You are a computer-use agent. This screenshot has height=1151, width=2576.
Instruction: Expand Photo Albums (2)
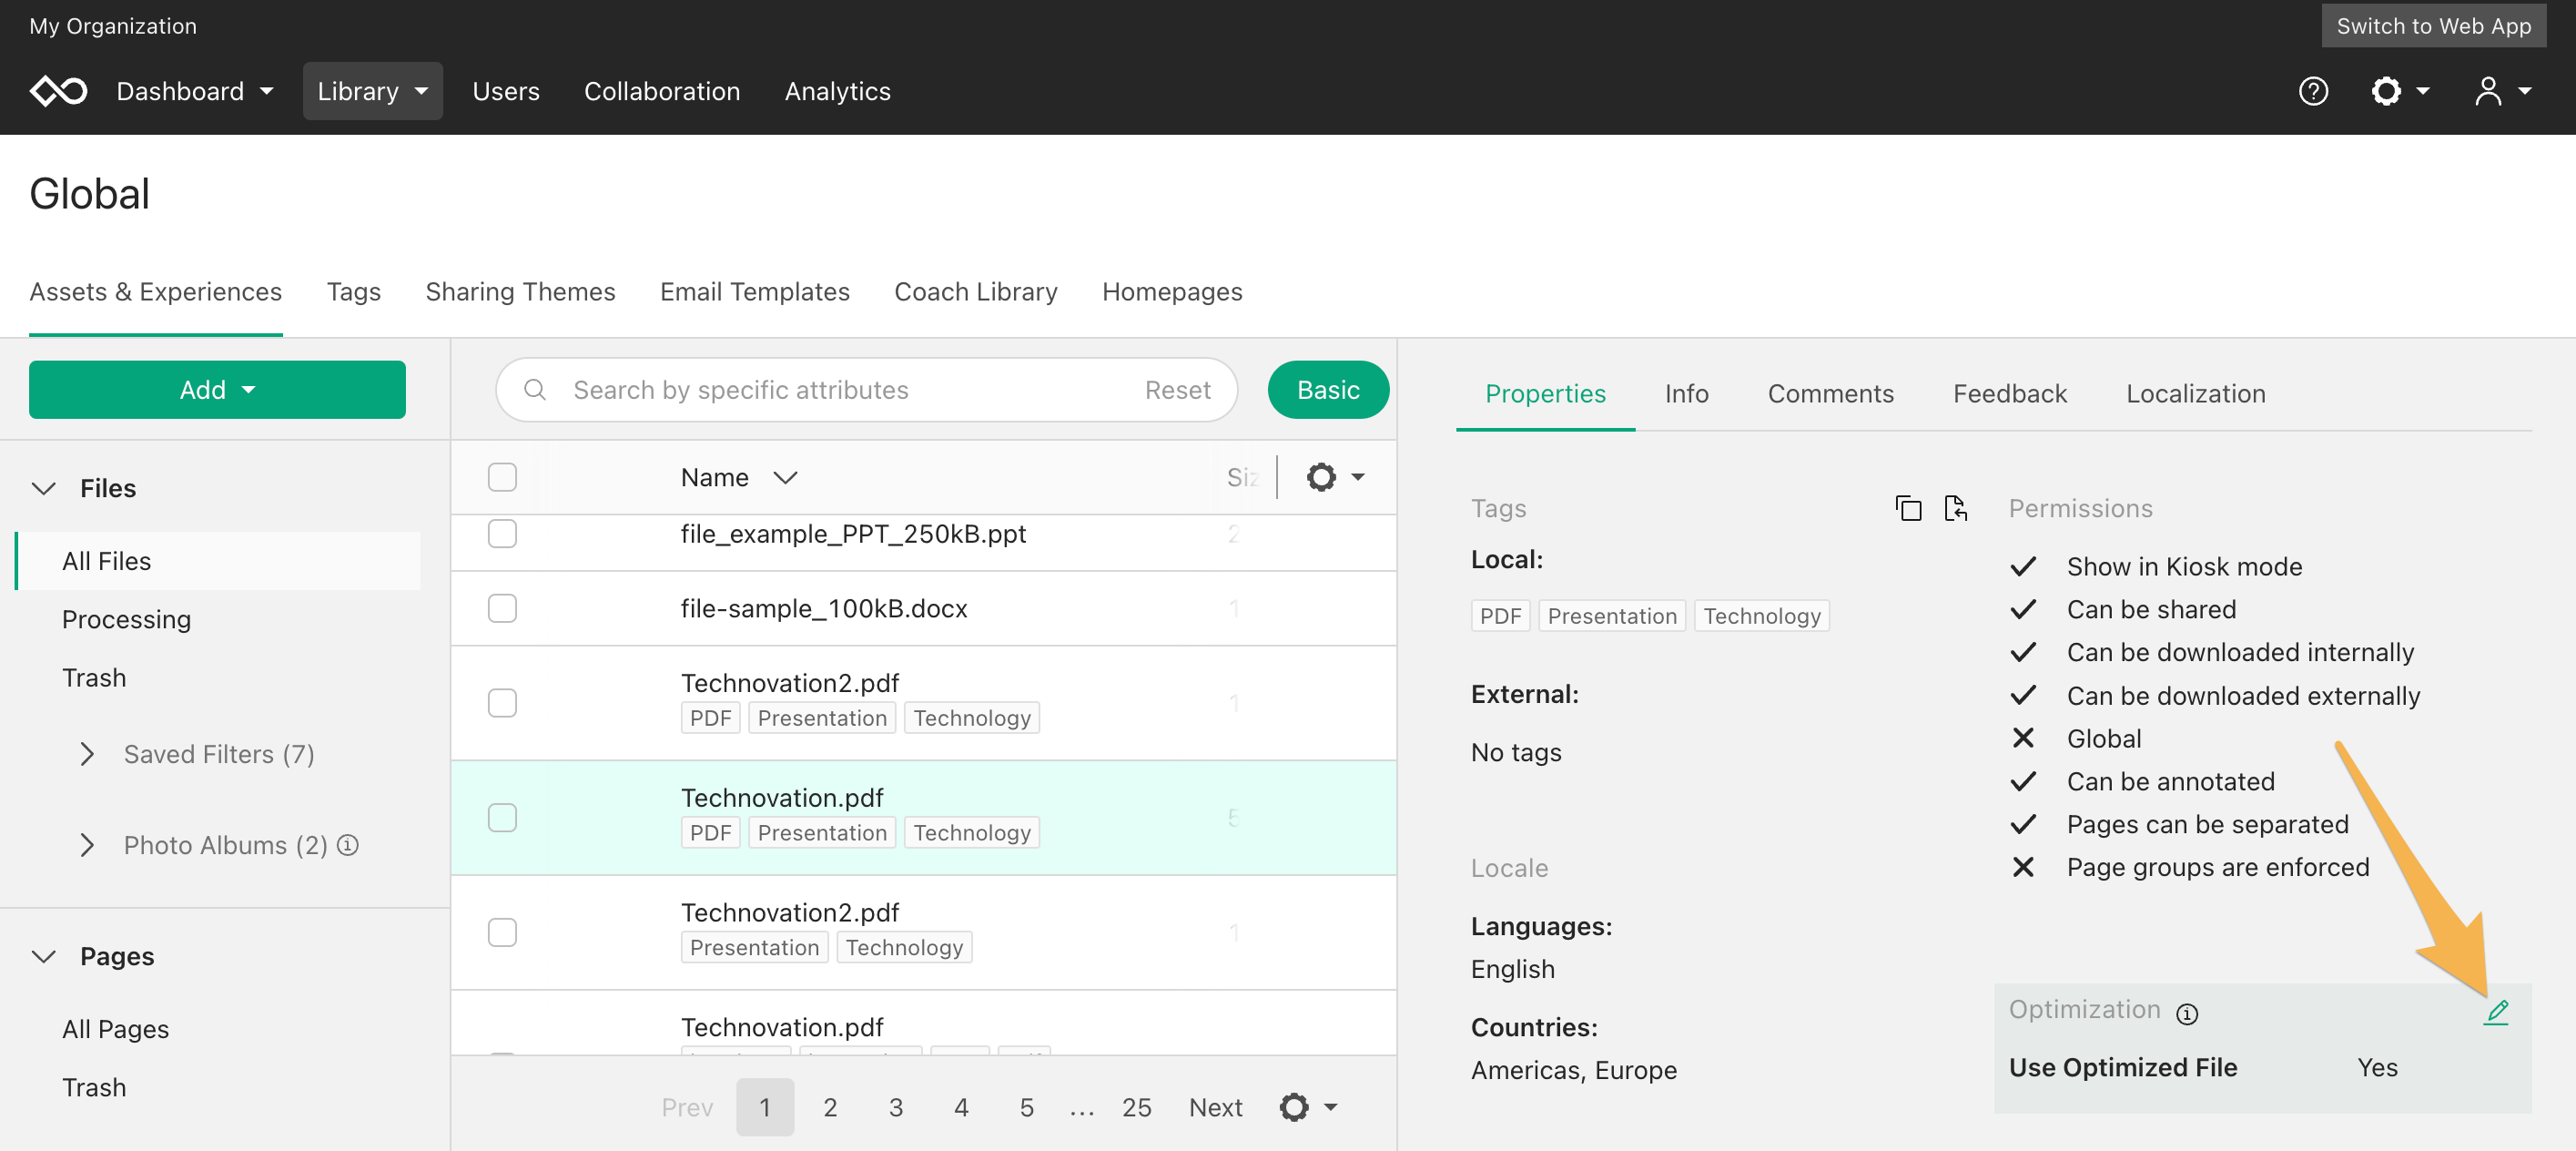tap(87, 845)
